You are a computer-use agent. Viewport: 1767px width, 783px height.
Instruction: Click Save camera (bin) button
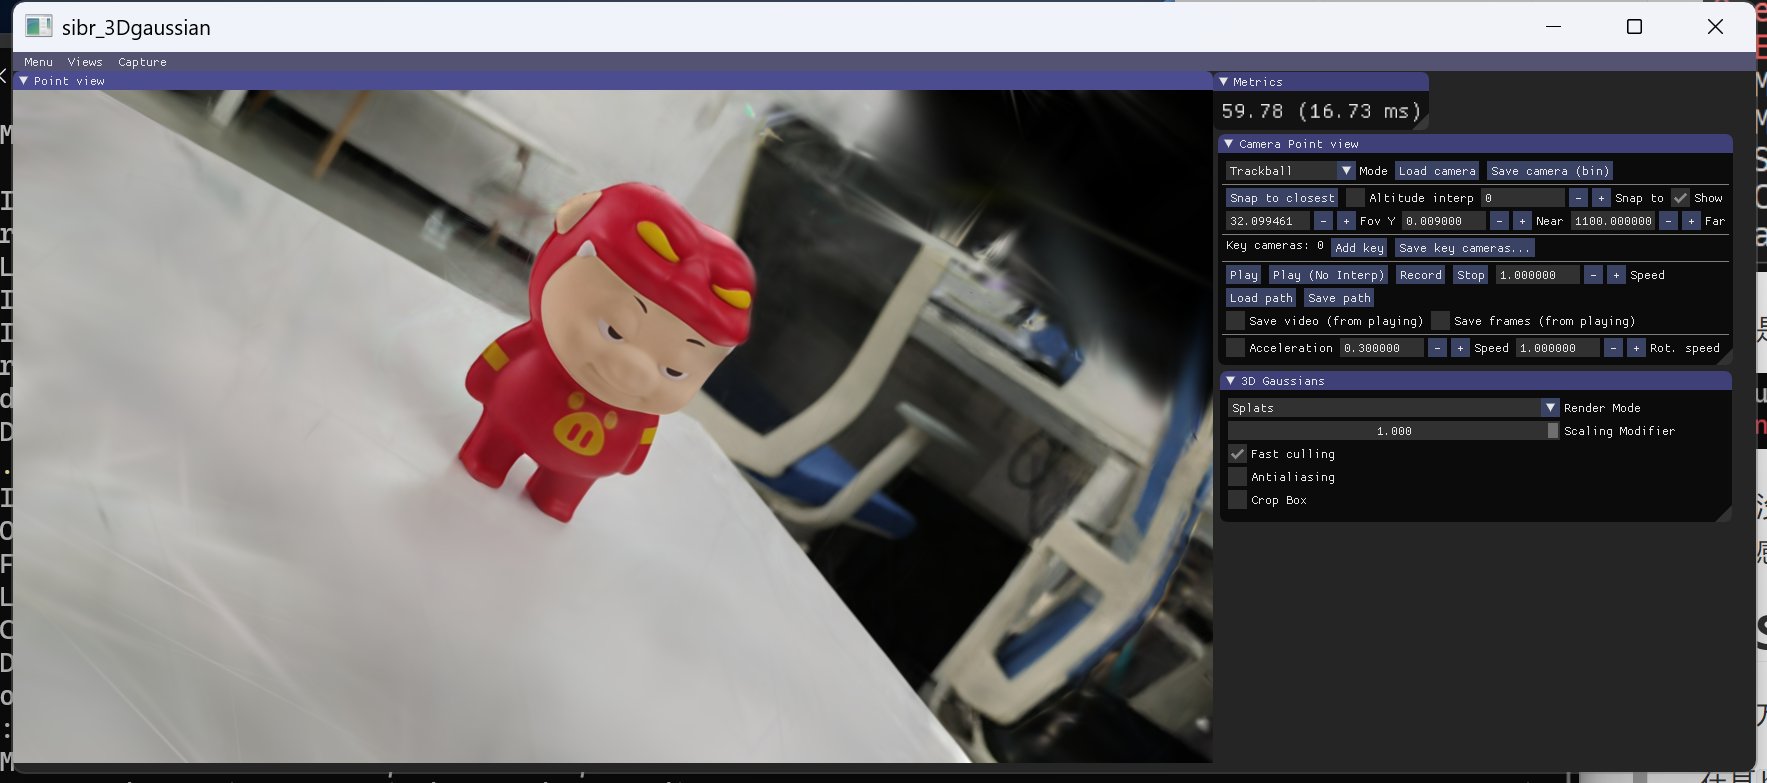pyautogui.click(x=1549, y=171)
